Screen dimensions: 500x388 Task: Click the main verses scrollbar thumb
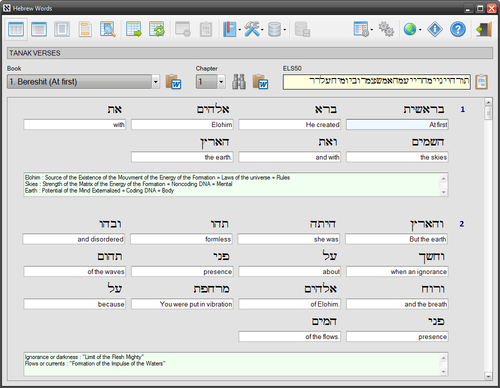(x=488, y=113)
